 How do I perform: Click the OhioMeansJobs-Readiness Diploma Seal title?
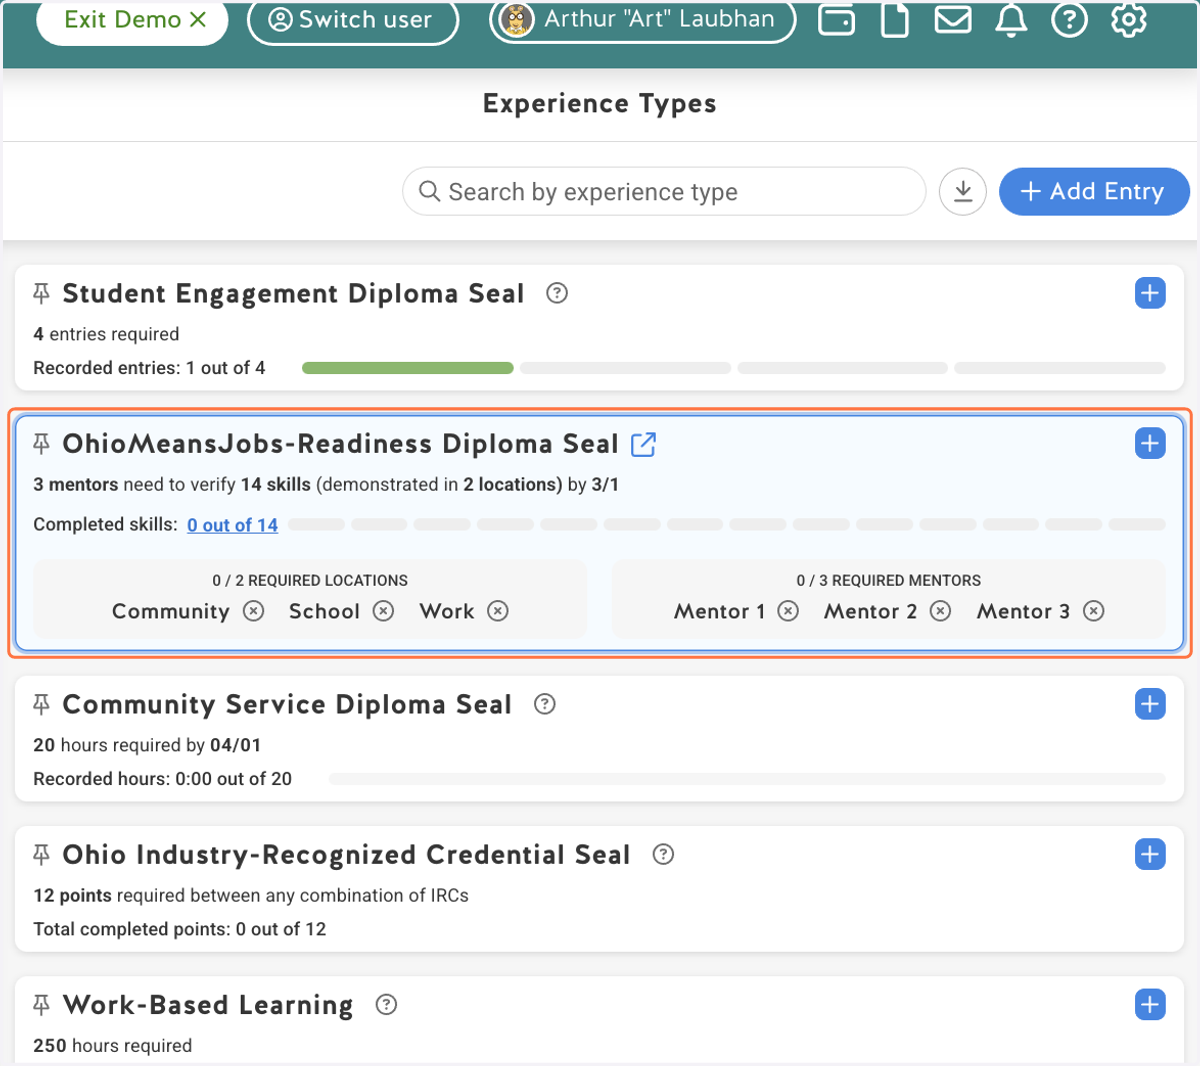(341, 444)
